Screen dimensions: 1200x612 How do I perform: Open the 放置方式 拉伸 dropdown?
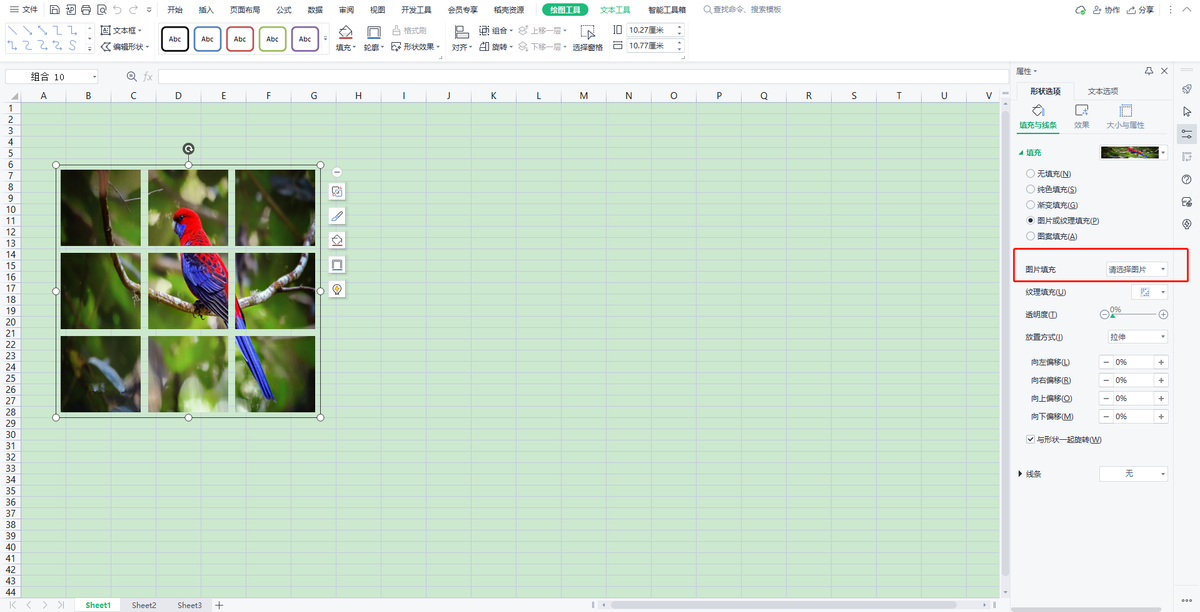[x=1137, y=337]
